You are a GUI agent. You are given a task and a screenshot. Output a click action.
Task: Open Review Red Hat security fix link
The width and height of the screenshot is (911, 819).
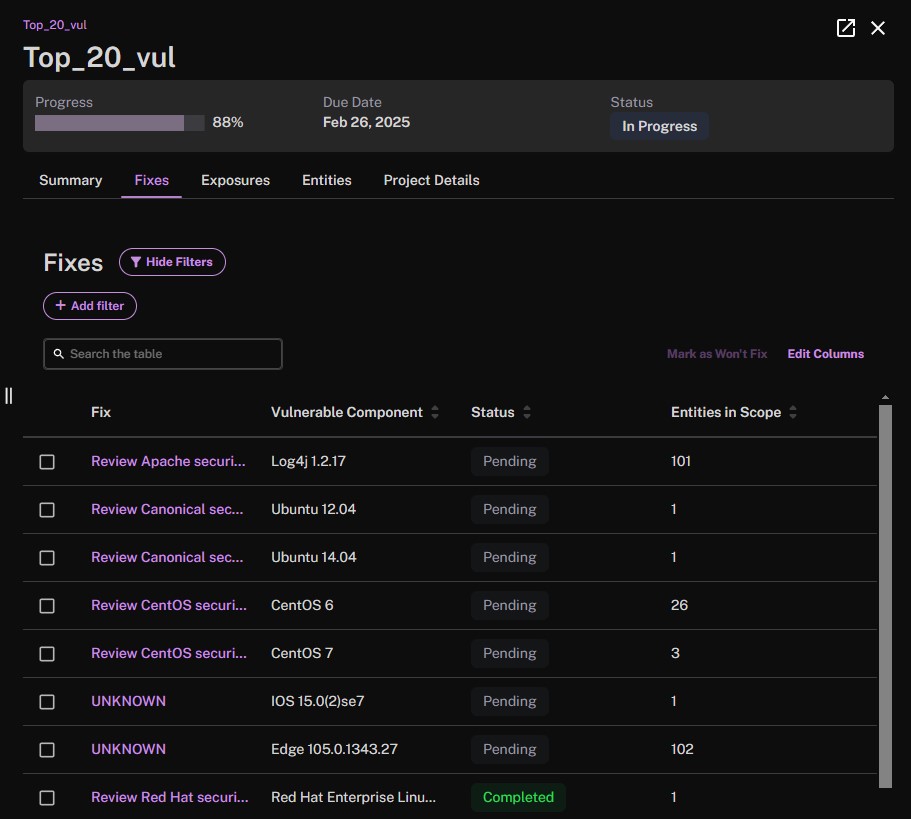[x=170, y=797]
